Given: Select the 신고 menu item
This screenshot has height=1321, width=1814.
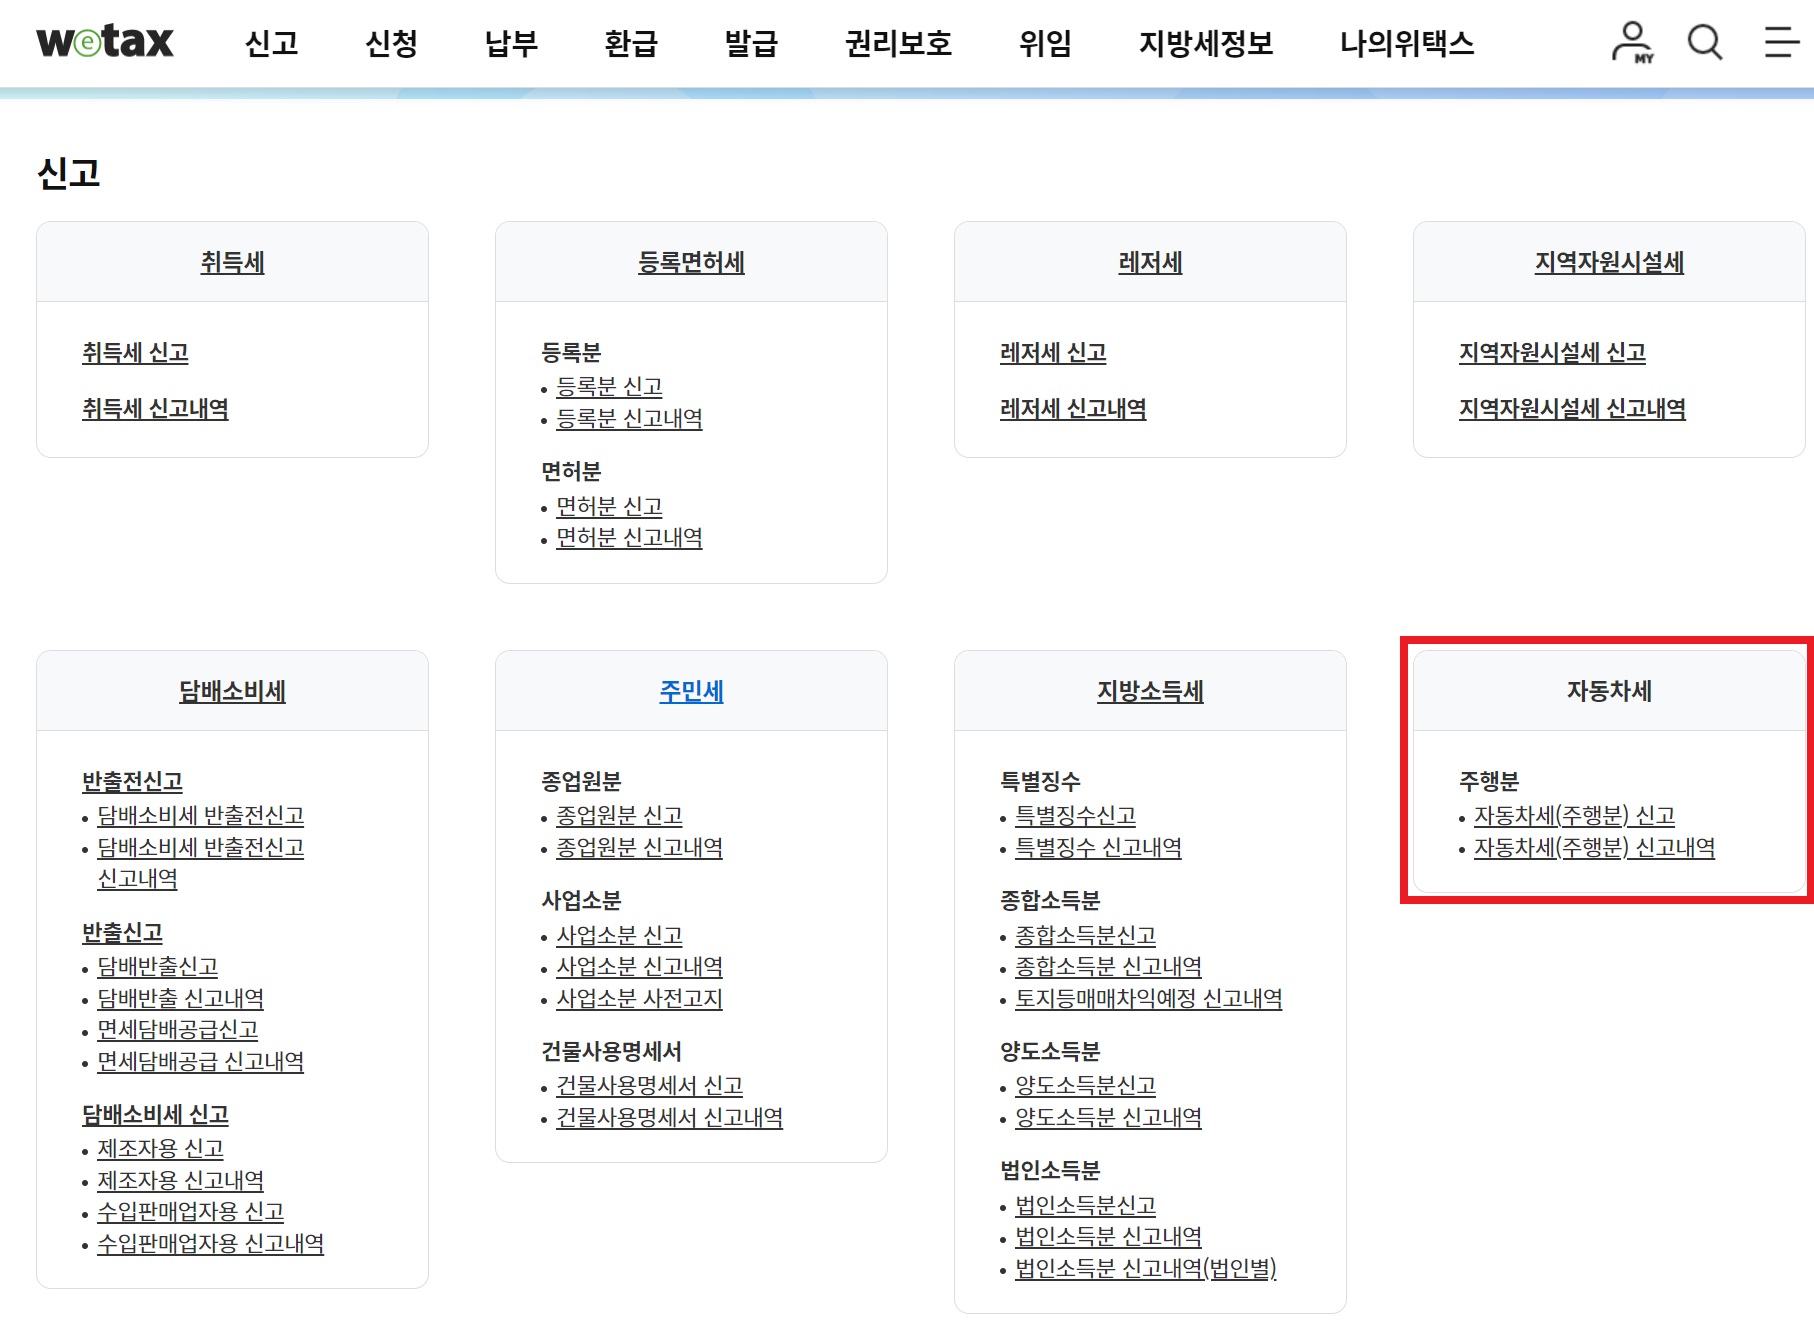Looking at the screenshot, I should point(272,45).
